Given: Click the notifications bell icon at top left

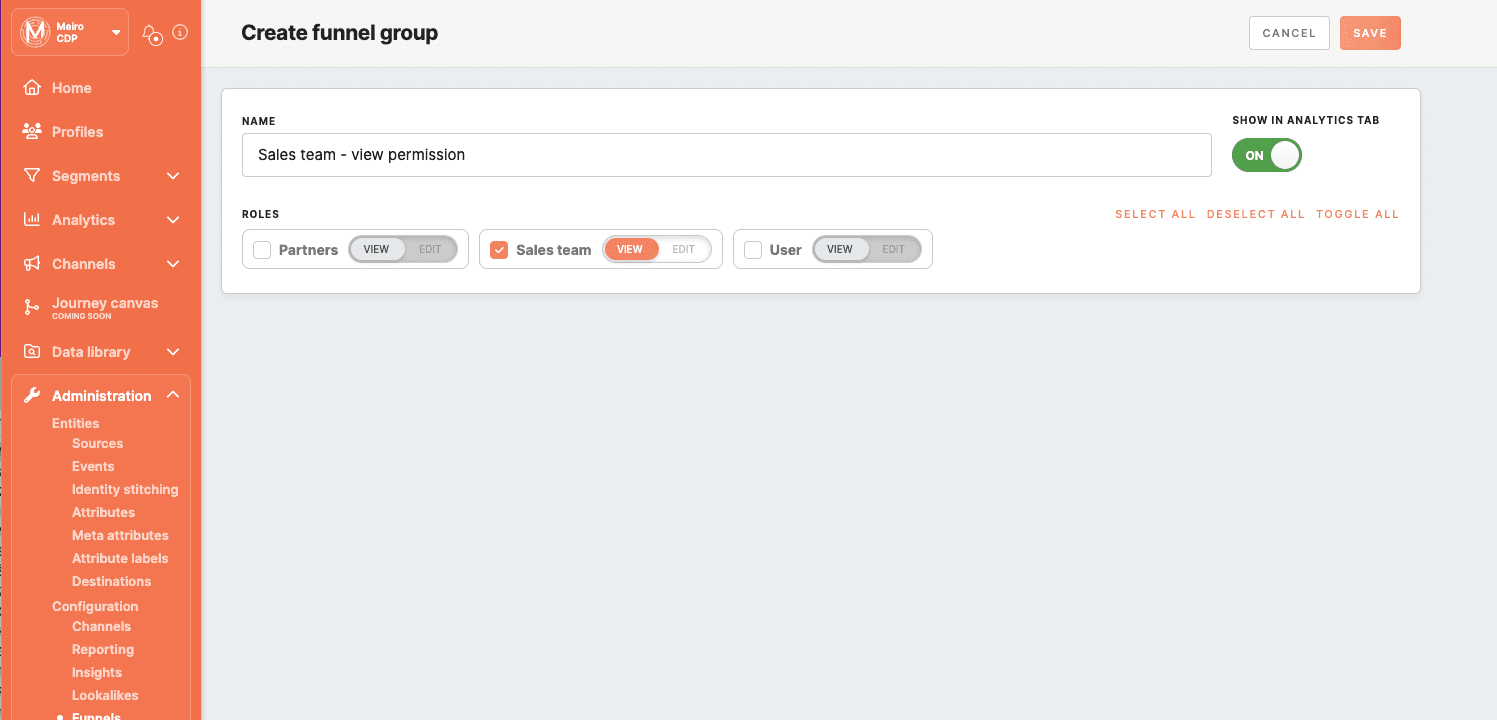Looking at the screenshot, I should pos(152,33).
